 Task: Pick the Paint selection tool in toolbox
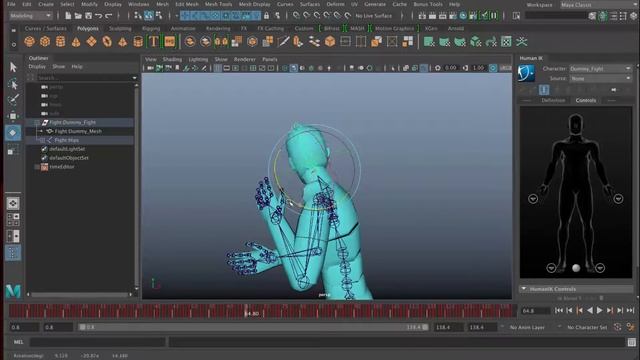coord(13,100)
